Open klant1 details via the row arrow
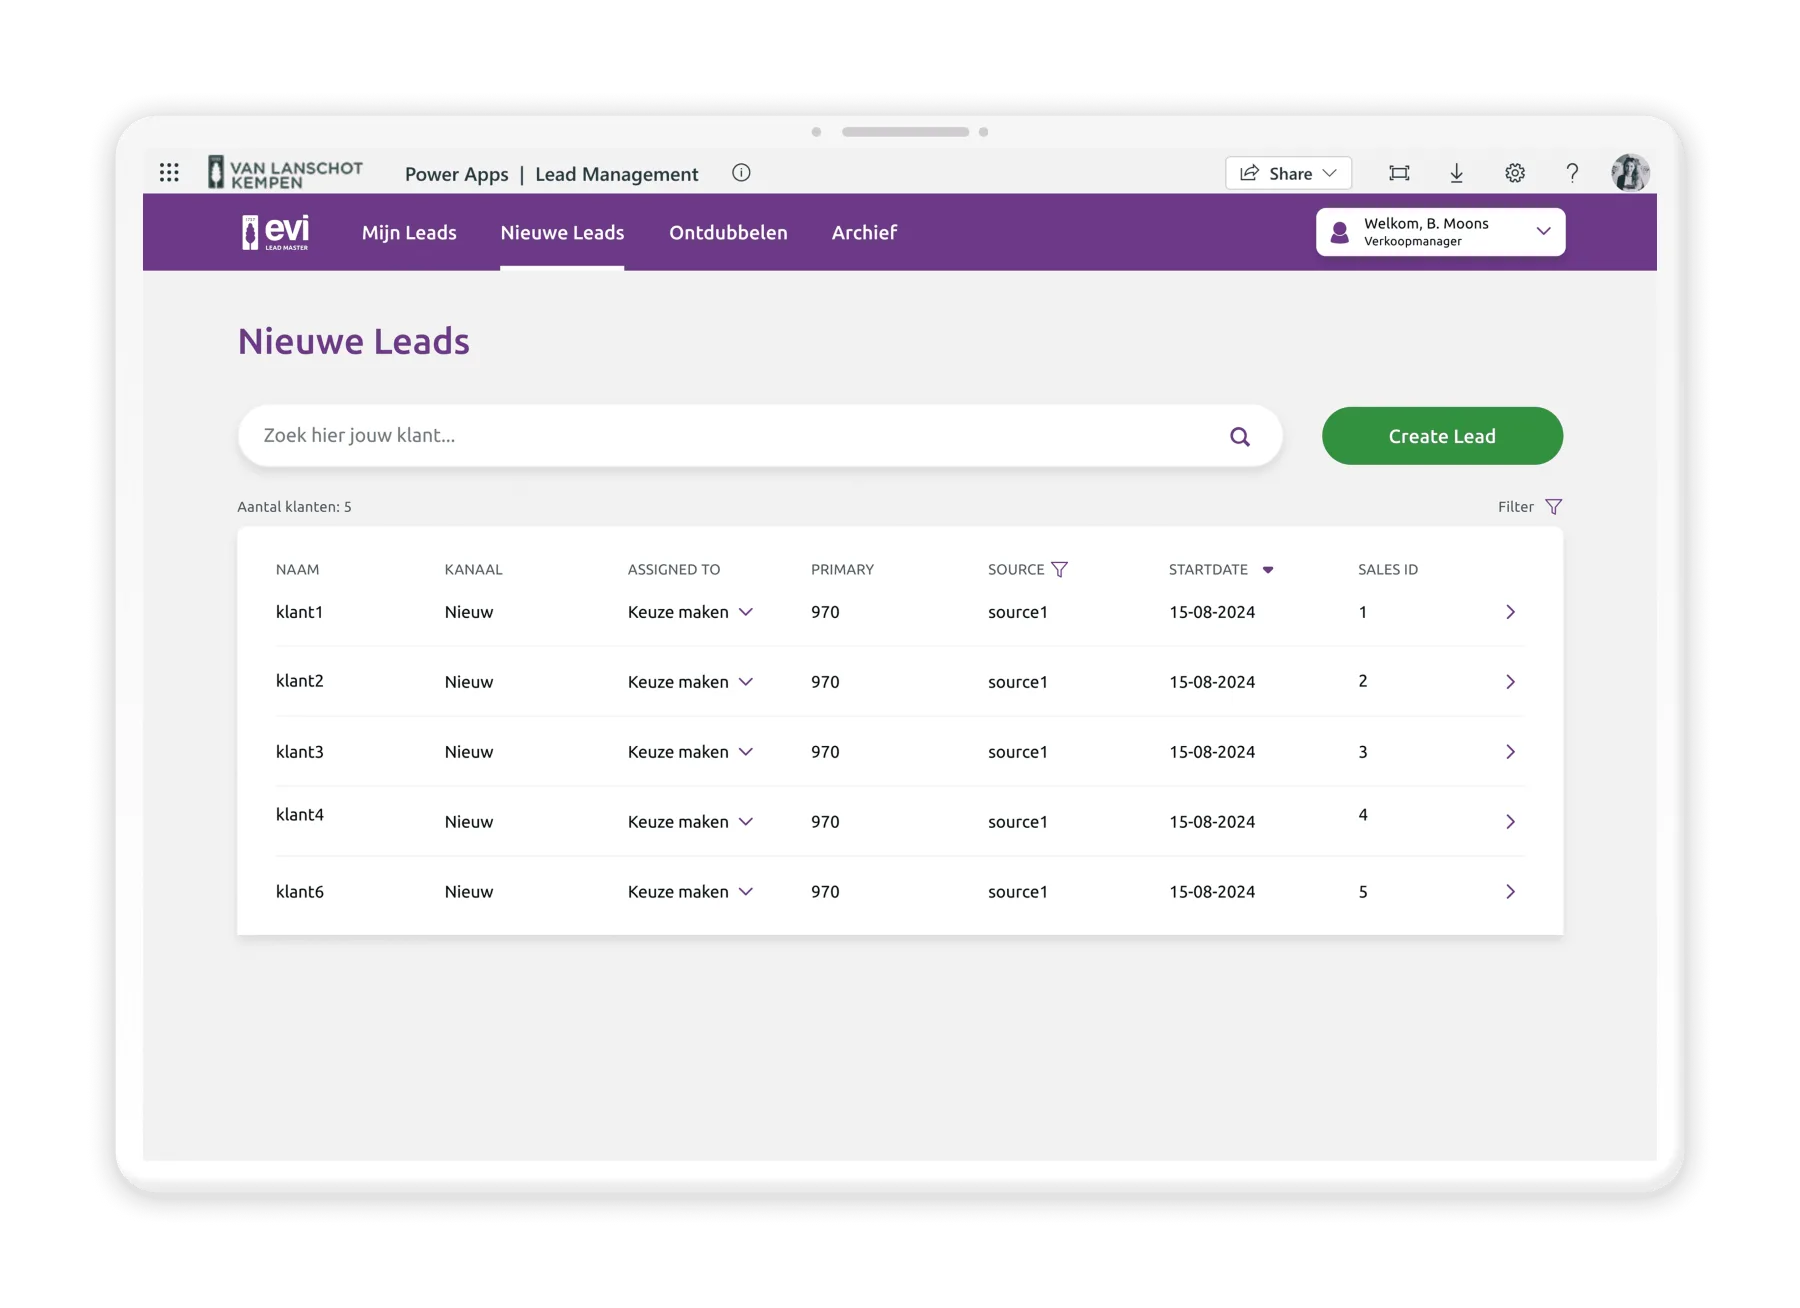Image resolution: width=1800 pixels, height=1308 pixels. point(1510,612)
